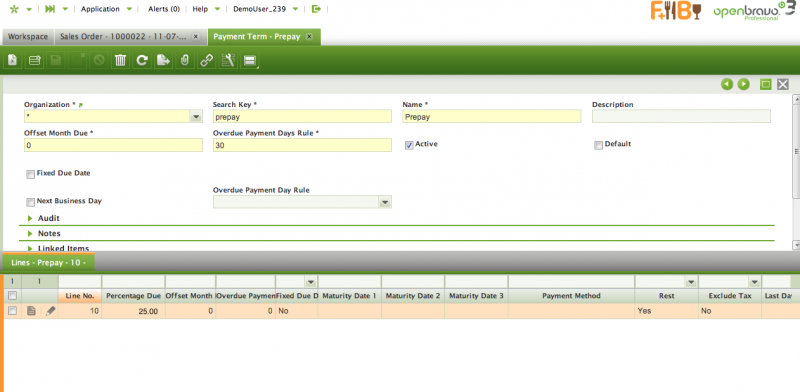
Task: Click the disabled Save toolbar icon
Action: click(56, 60)
